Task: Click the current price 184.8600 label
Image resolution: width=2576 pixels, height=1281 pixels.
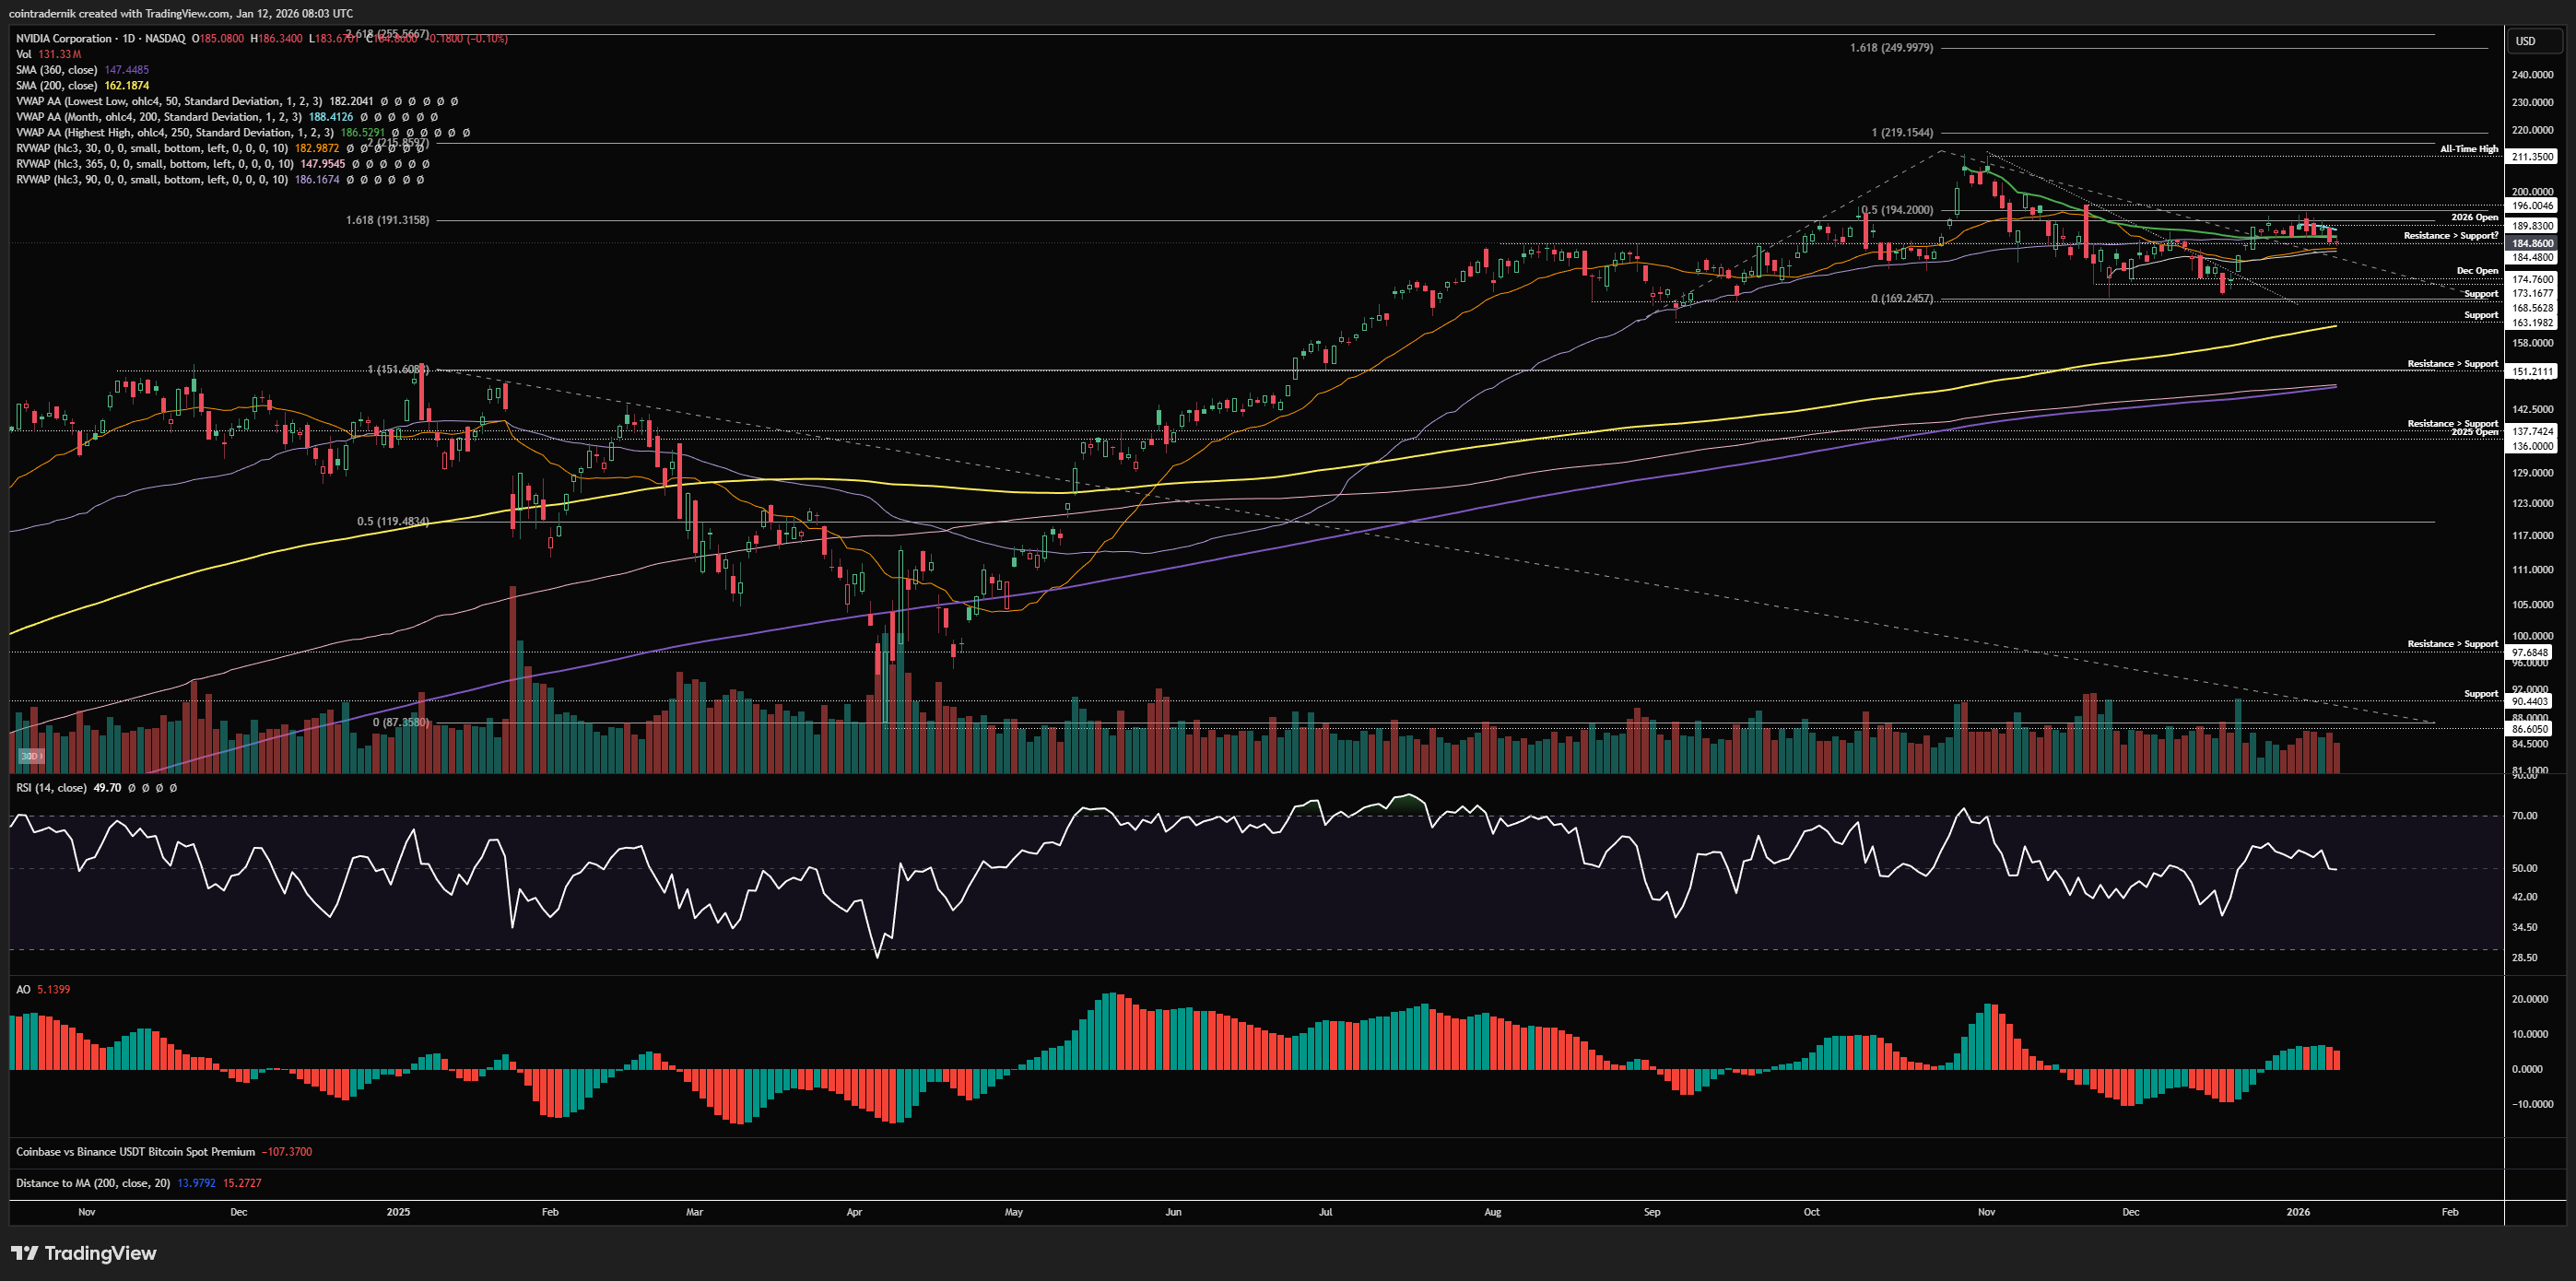Action: [x=2532, y=243]
